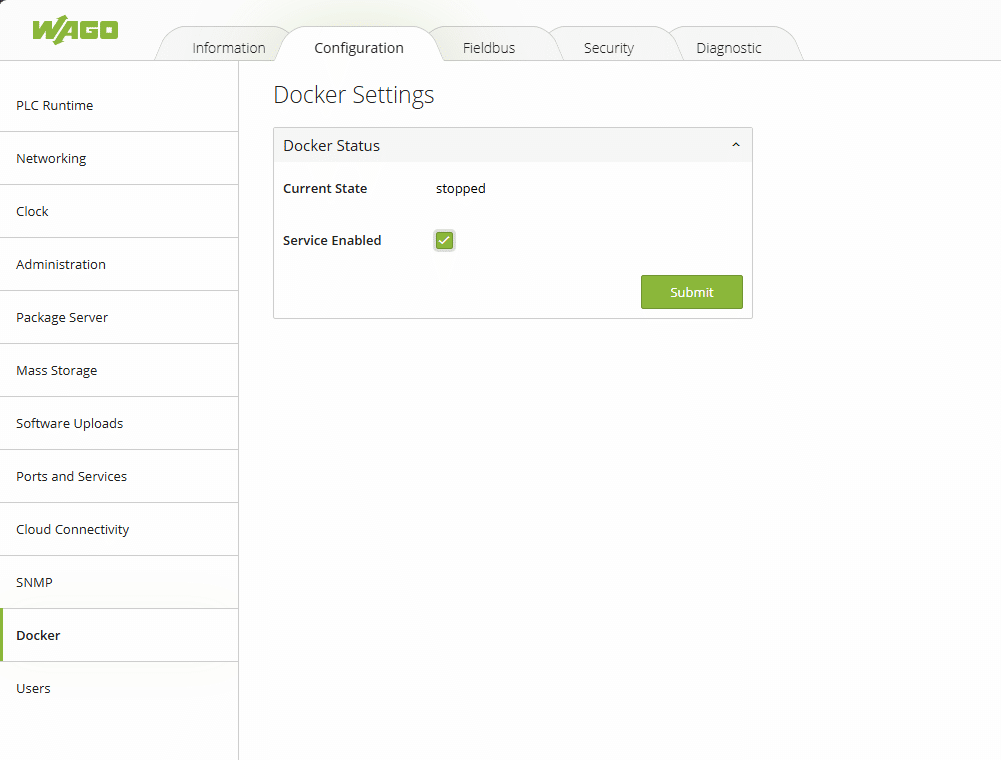The height and width of the screenshot is (760, 1001).
Task: Submit the Docker status settings
Action: pos(691,292)
